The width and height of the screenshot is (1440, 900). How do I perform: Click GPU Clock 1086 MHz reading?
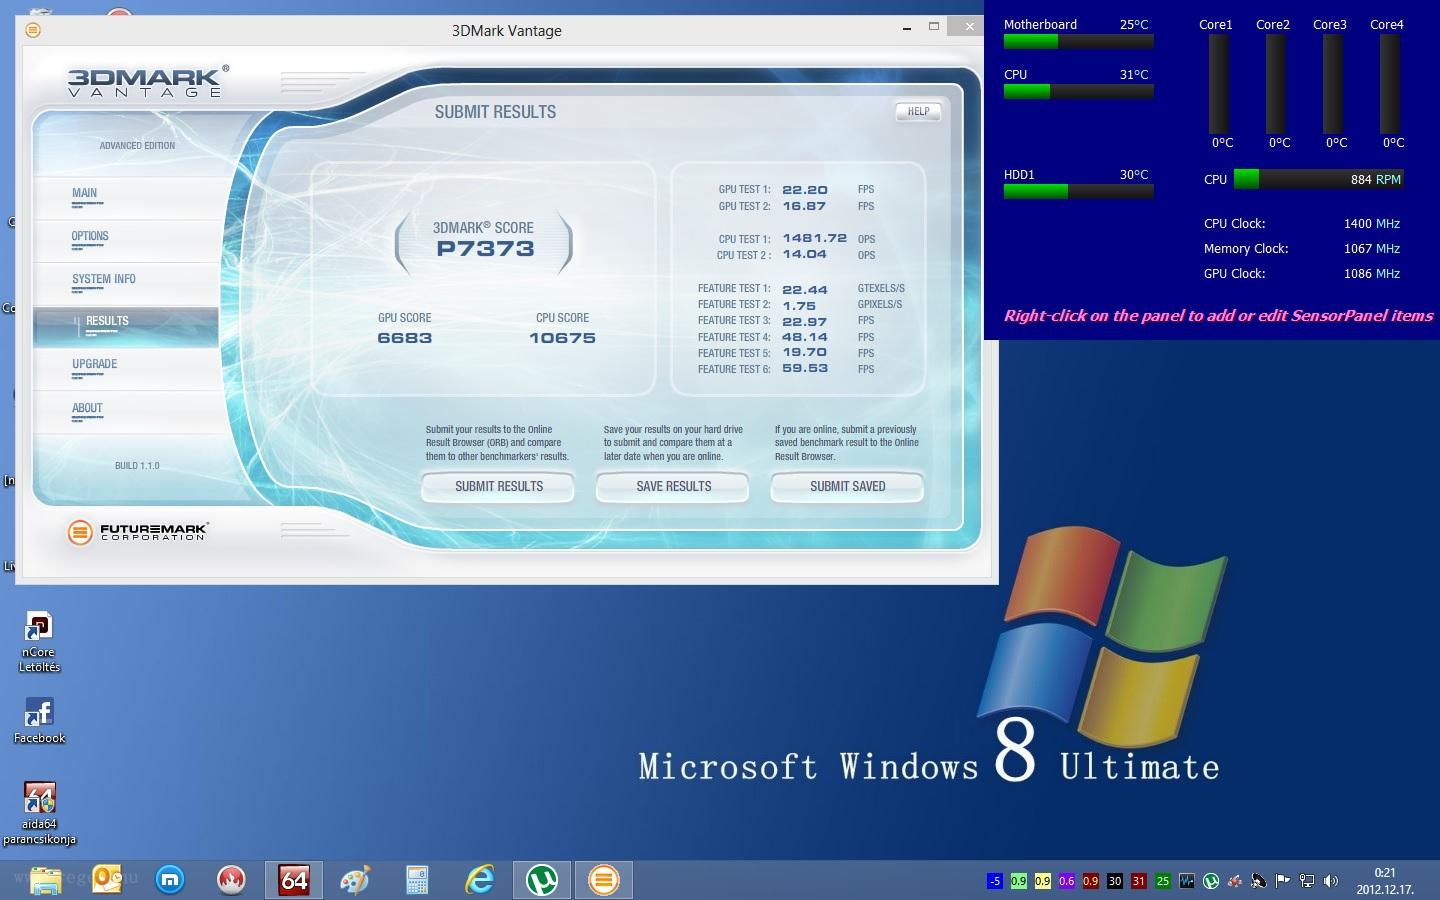coord(1371,274)
